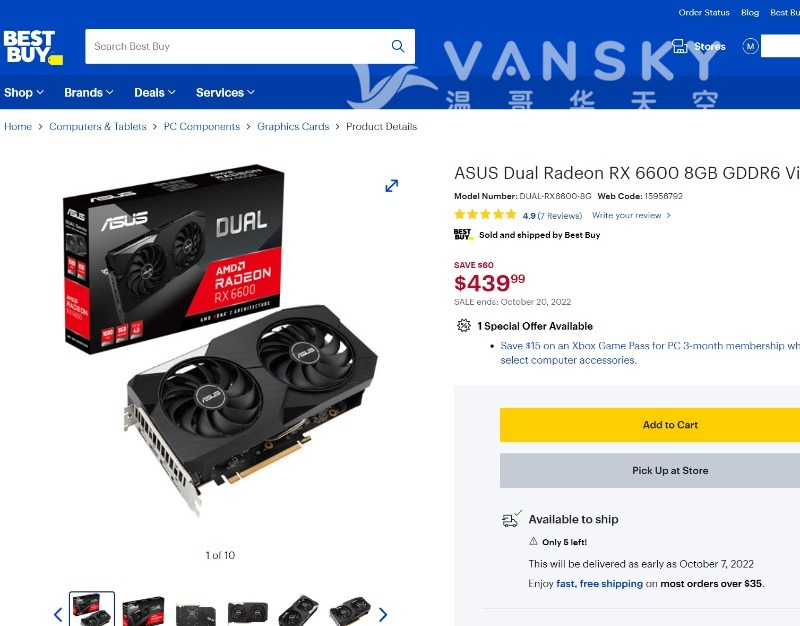Select the second product thumbnail

(143, 611)
